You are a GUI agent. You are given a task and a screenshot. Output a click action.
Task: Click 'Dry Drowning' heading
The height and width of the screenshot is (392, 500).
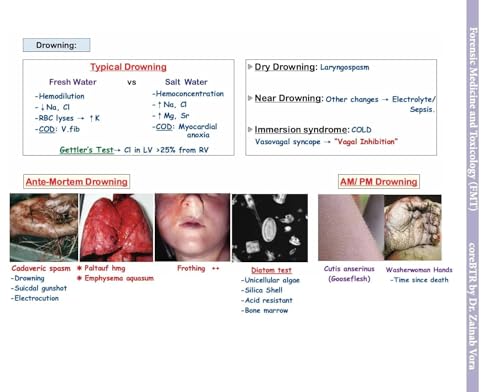284,67
